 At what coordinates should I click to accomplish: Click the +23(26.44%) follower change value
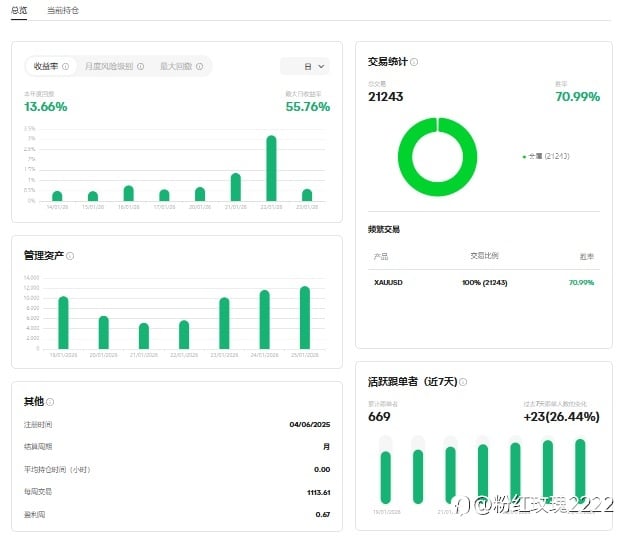(x=561, y=417)
